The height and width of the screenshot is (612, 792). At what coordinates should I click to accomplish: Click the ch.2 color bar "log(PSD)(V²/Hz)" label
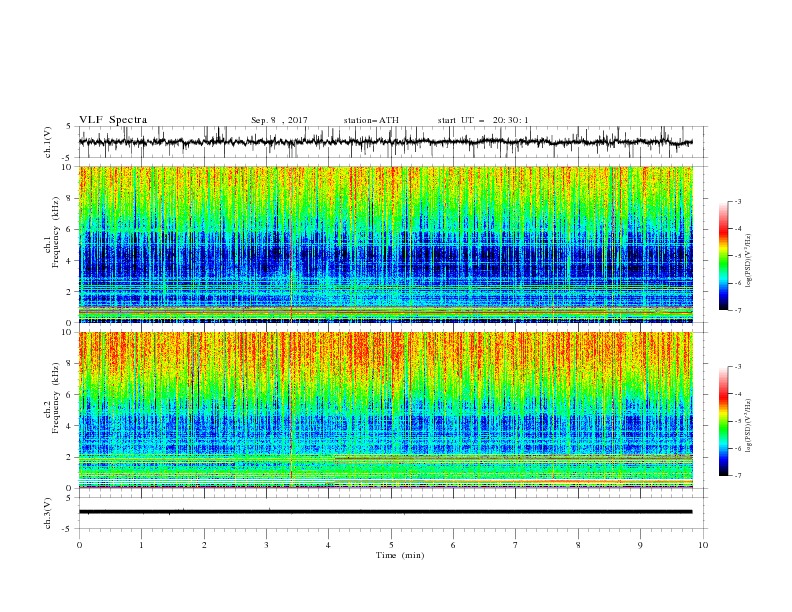[x=749, y=426]
